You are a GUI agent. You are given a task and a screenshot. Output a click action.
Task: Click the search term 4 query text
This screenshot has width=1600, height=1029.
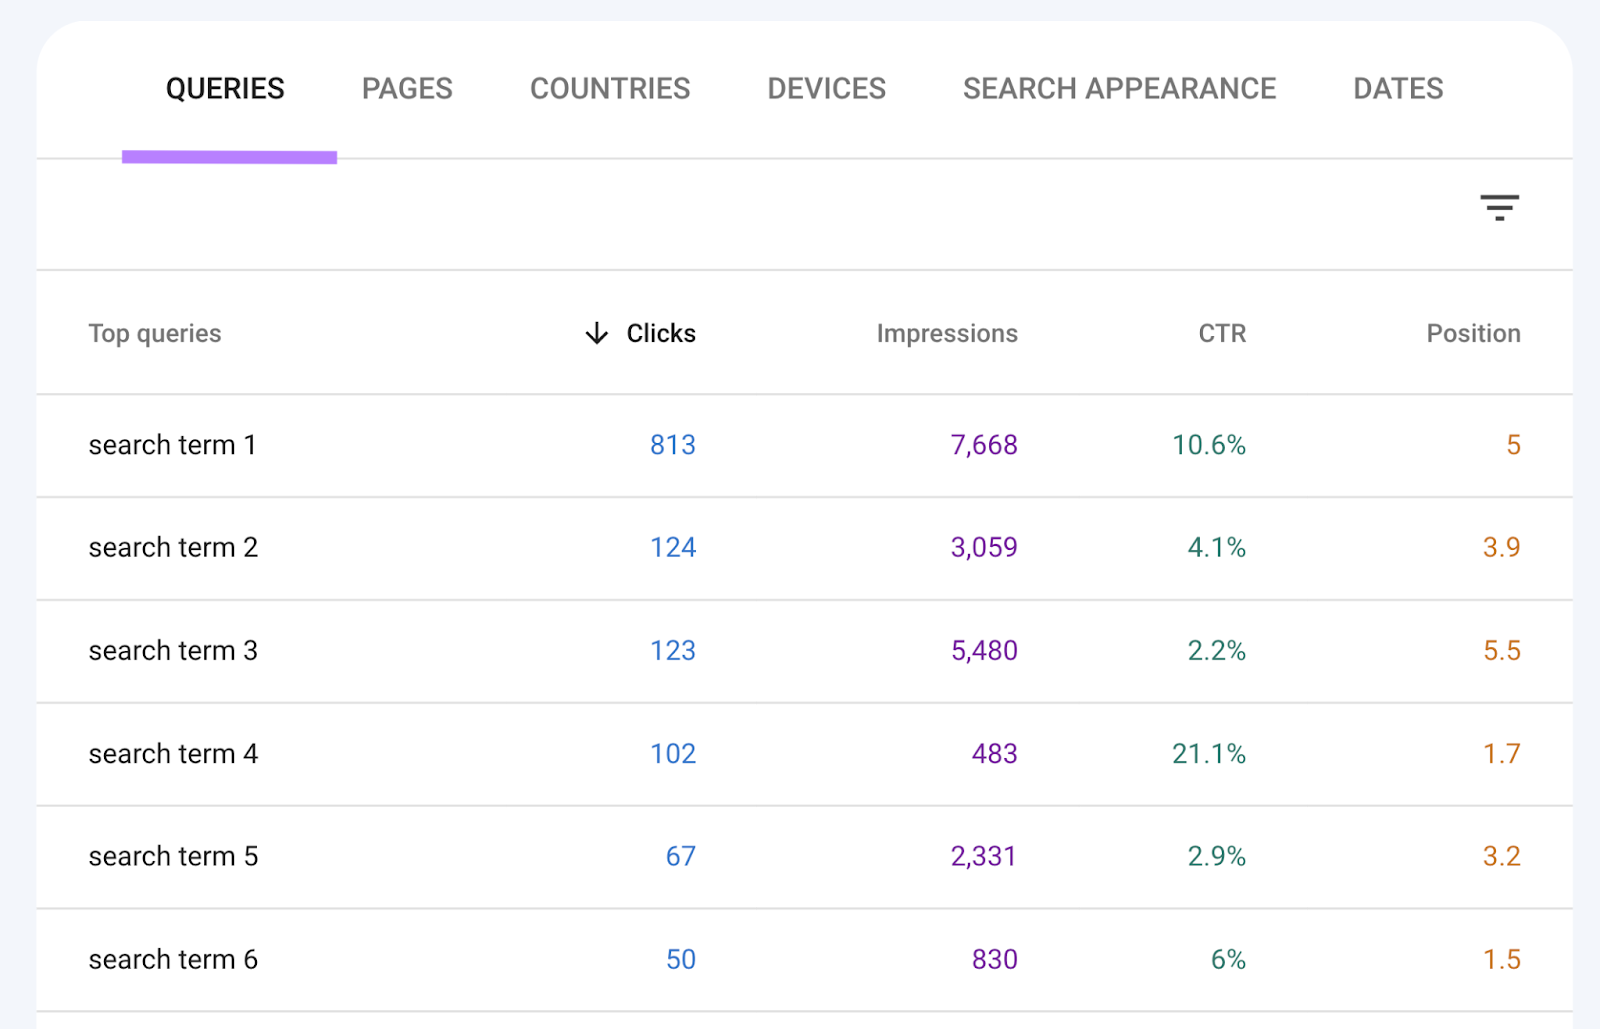coord(172,754)
